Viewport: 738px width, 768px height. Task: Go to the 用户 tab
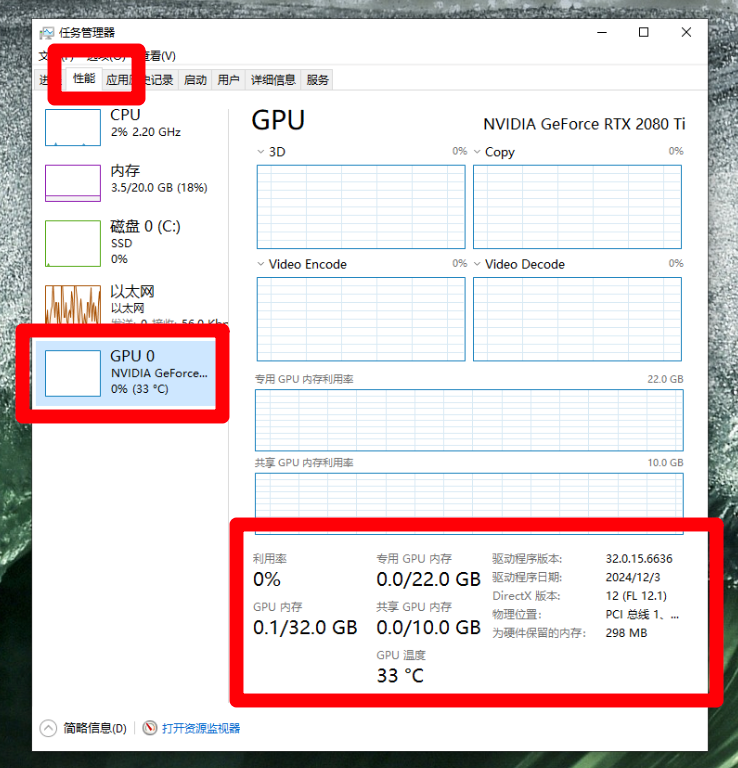(228, 80)
